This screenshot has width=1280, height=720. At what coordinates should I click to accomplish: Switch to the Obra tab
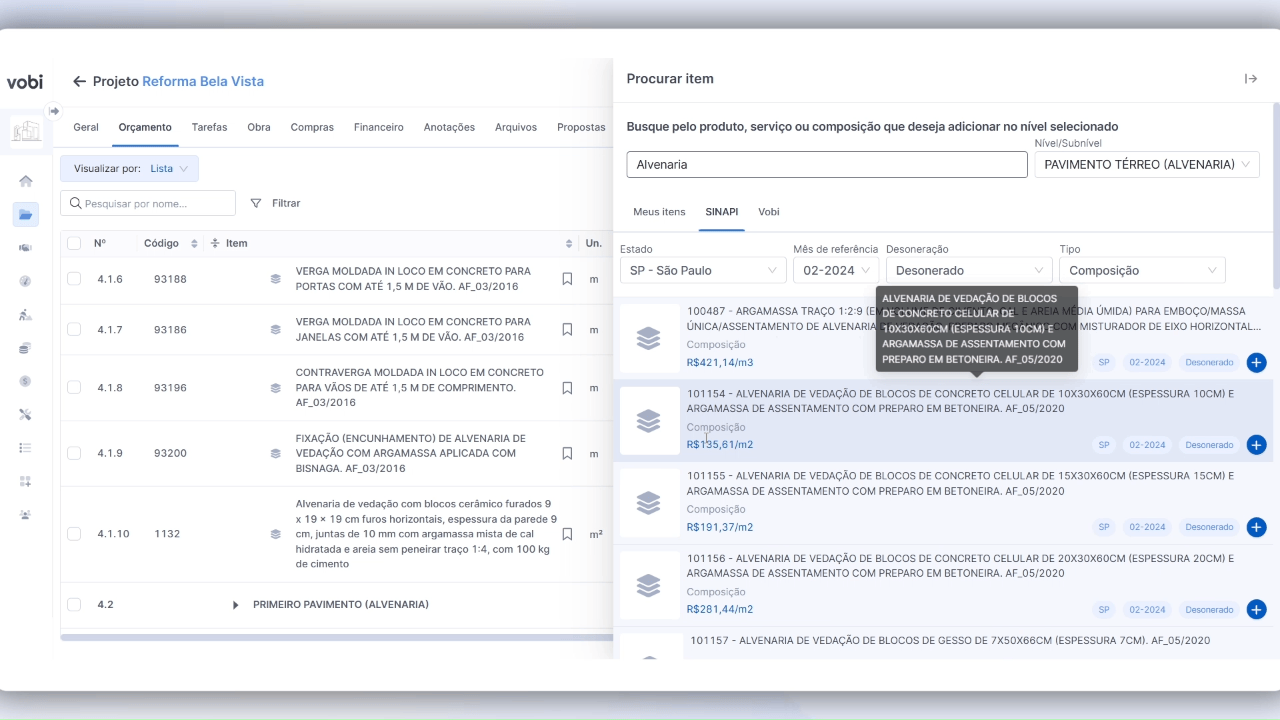point(259,128)
